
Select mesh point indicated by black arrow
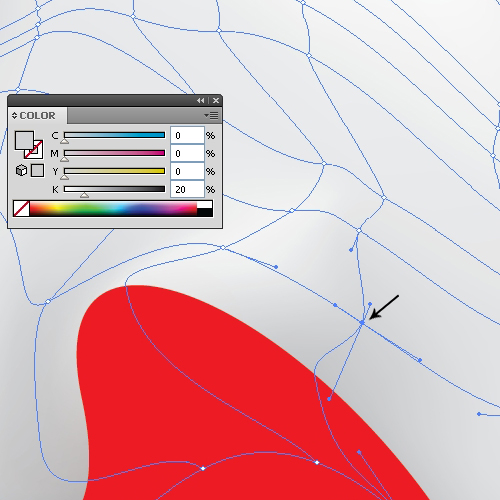coord(362,322)
